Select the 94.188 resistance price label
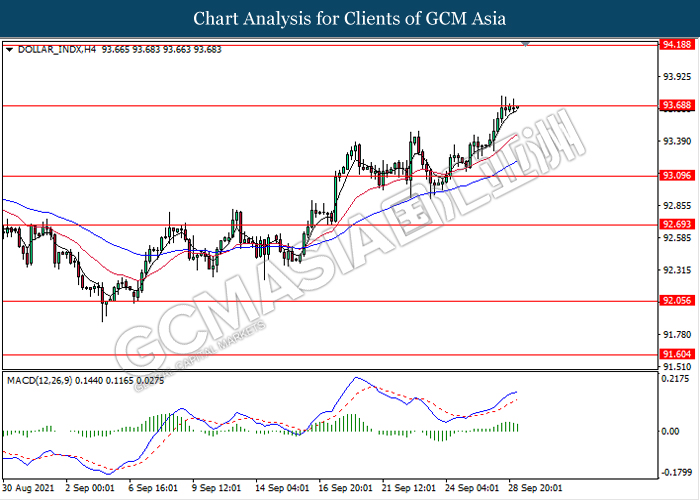The width and height of the screenshot is (700, 500). [x=678, y=44]
